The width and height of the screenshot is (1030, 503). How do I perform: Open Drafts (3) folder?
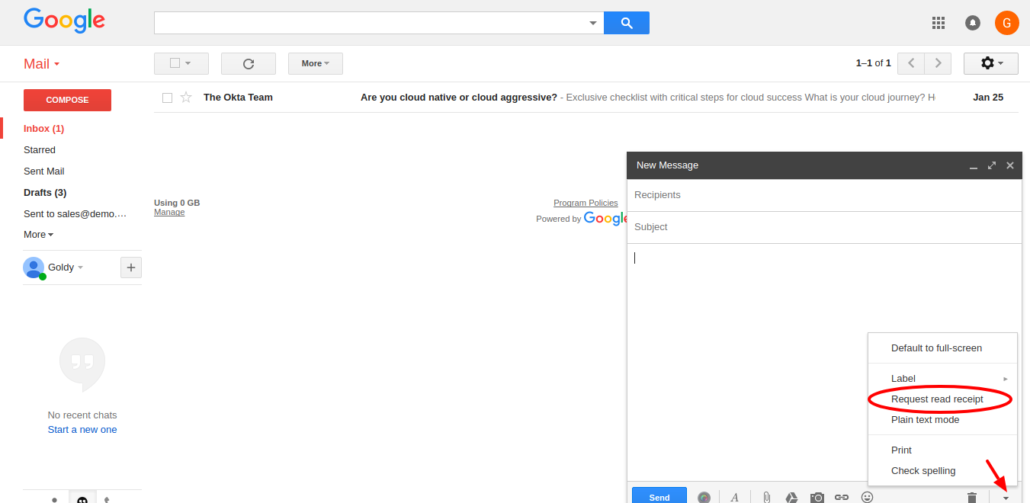coord(45,192)
